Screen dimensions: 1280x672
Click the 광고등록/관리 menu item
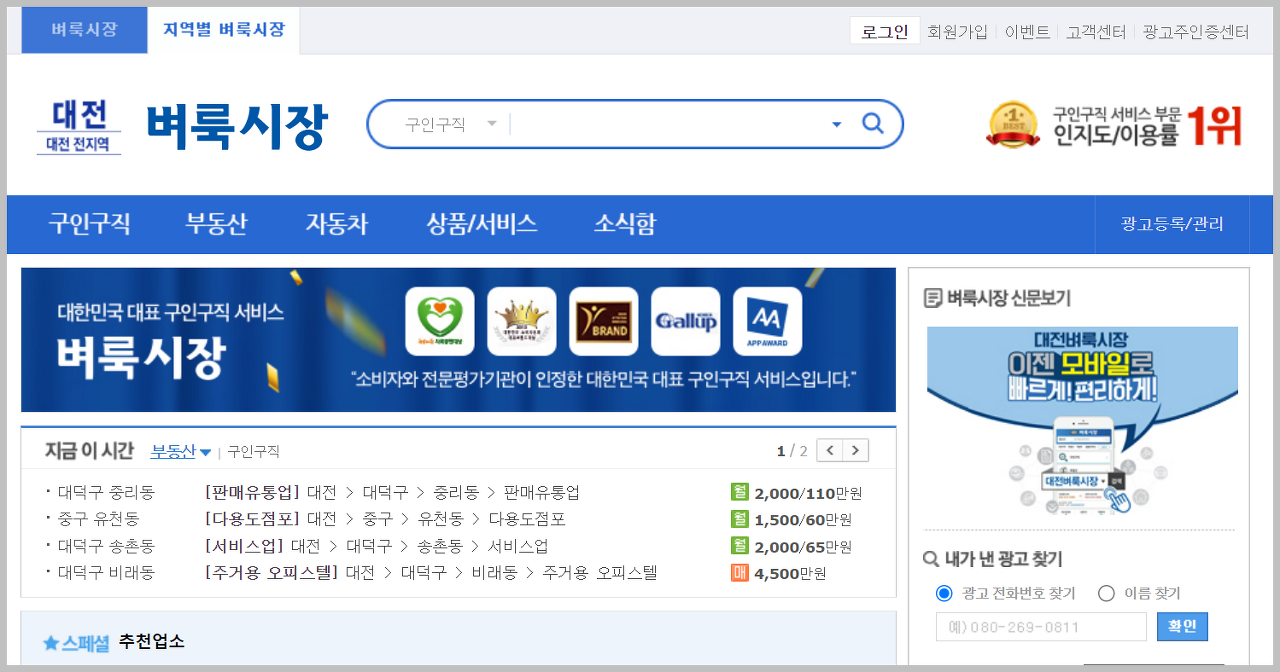(1172, 224)
